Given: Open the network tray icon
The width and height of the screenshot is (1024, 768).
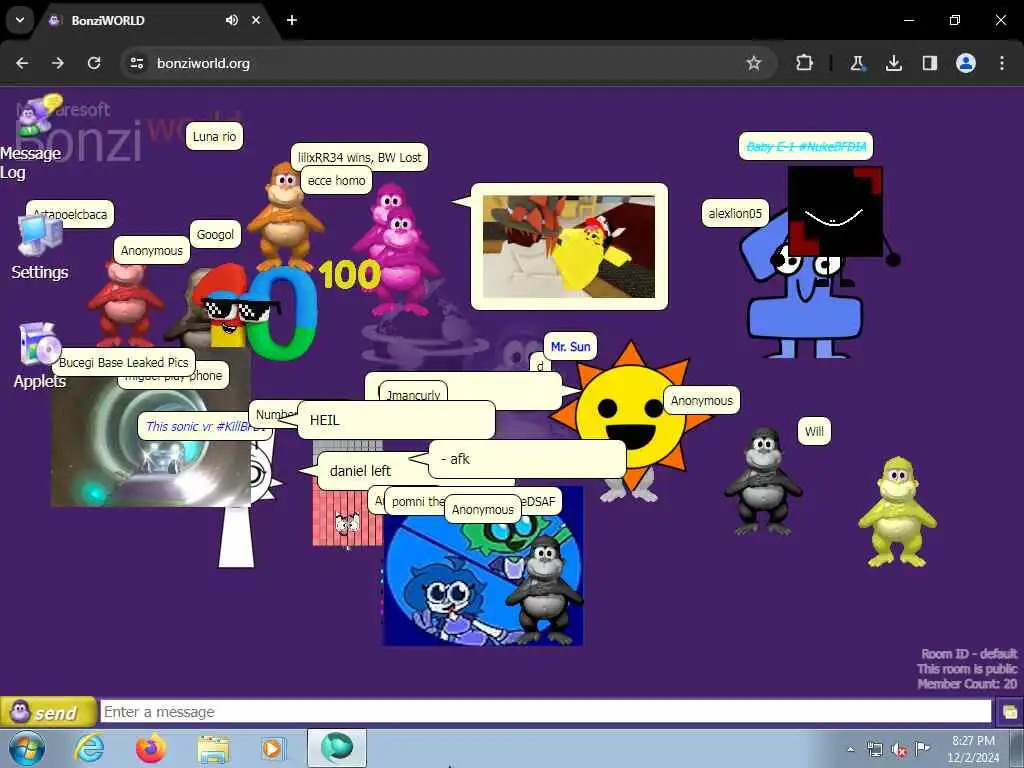Looking at the screenshot, I should pos(874,750).
